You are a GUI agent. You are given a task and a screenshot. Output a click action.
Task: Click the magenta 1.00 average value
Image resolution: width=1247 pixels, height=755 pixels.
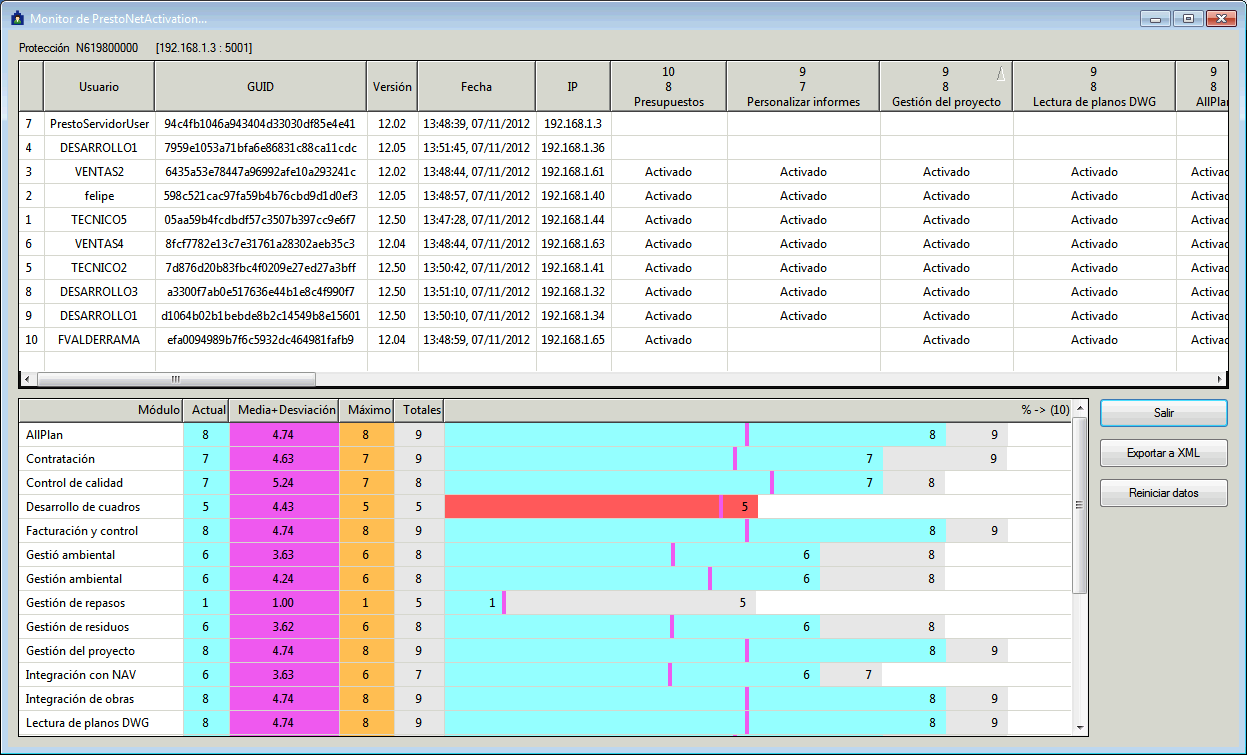[x=284, y=603]
